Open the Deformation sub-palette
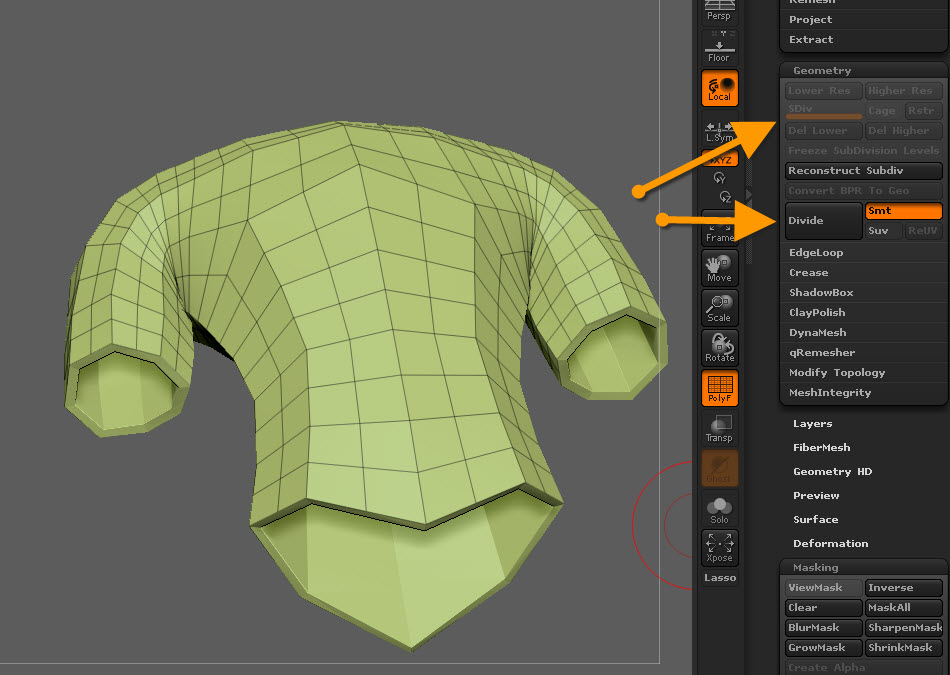The width and height of the screenshot is (950, 675). pos(830,544)
